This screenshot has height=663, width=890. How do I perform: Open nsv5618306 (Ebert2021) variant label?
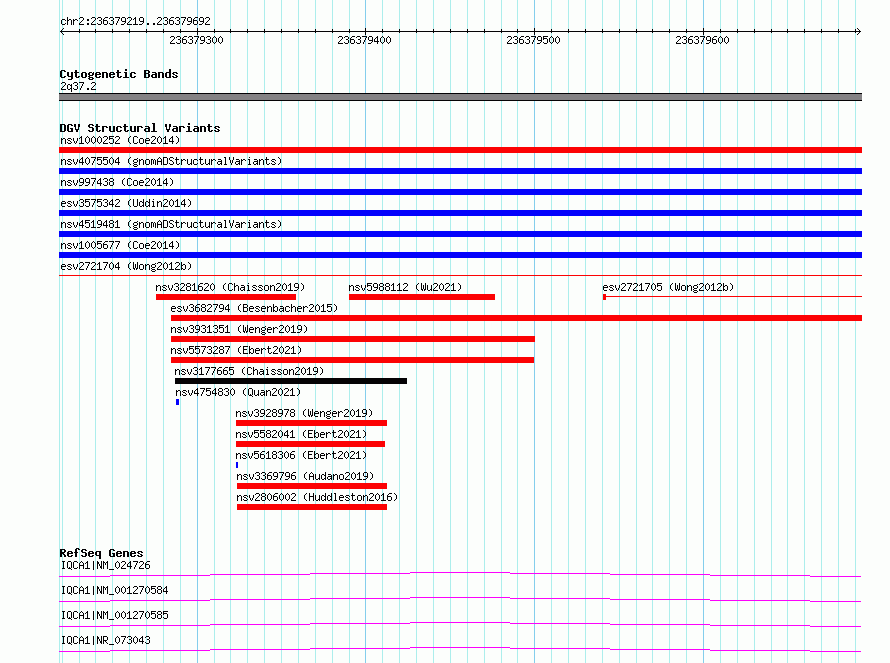point(301,455)
